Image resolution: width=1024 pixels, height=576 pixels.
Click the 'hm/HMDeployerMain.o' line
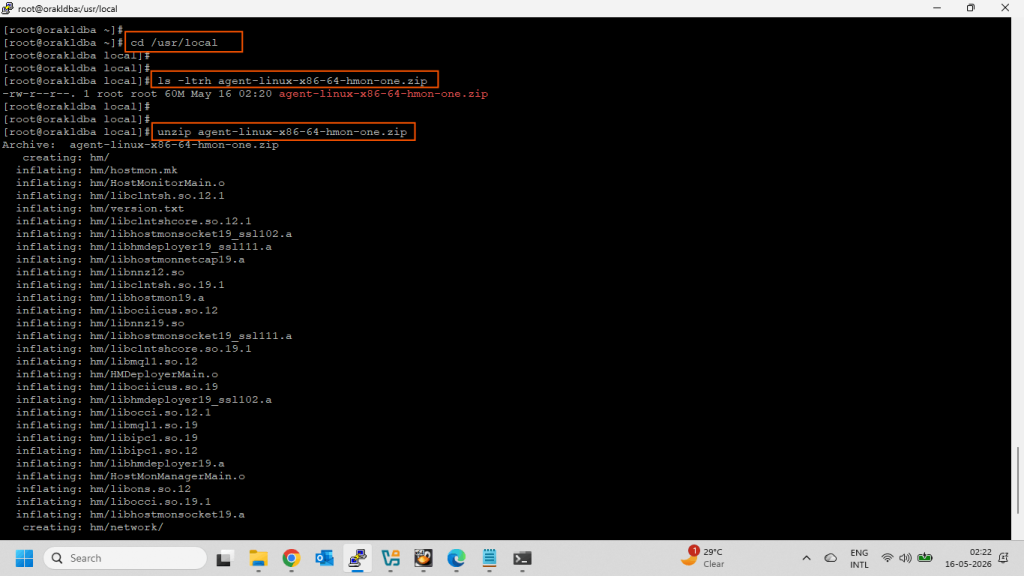pyautogui.click(x=117, y=374)
